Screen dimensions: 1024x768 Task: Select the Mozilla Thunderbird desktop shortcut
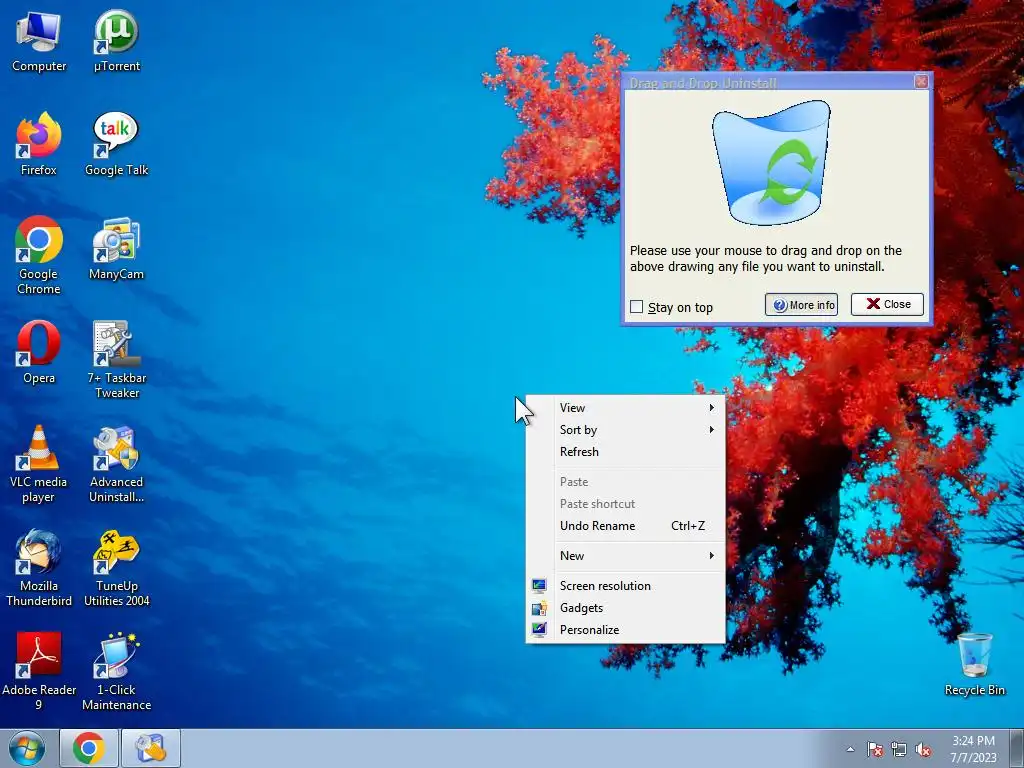click(x=39, y=568)
